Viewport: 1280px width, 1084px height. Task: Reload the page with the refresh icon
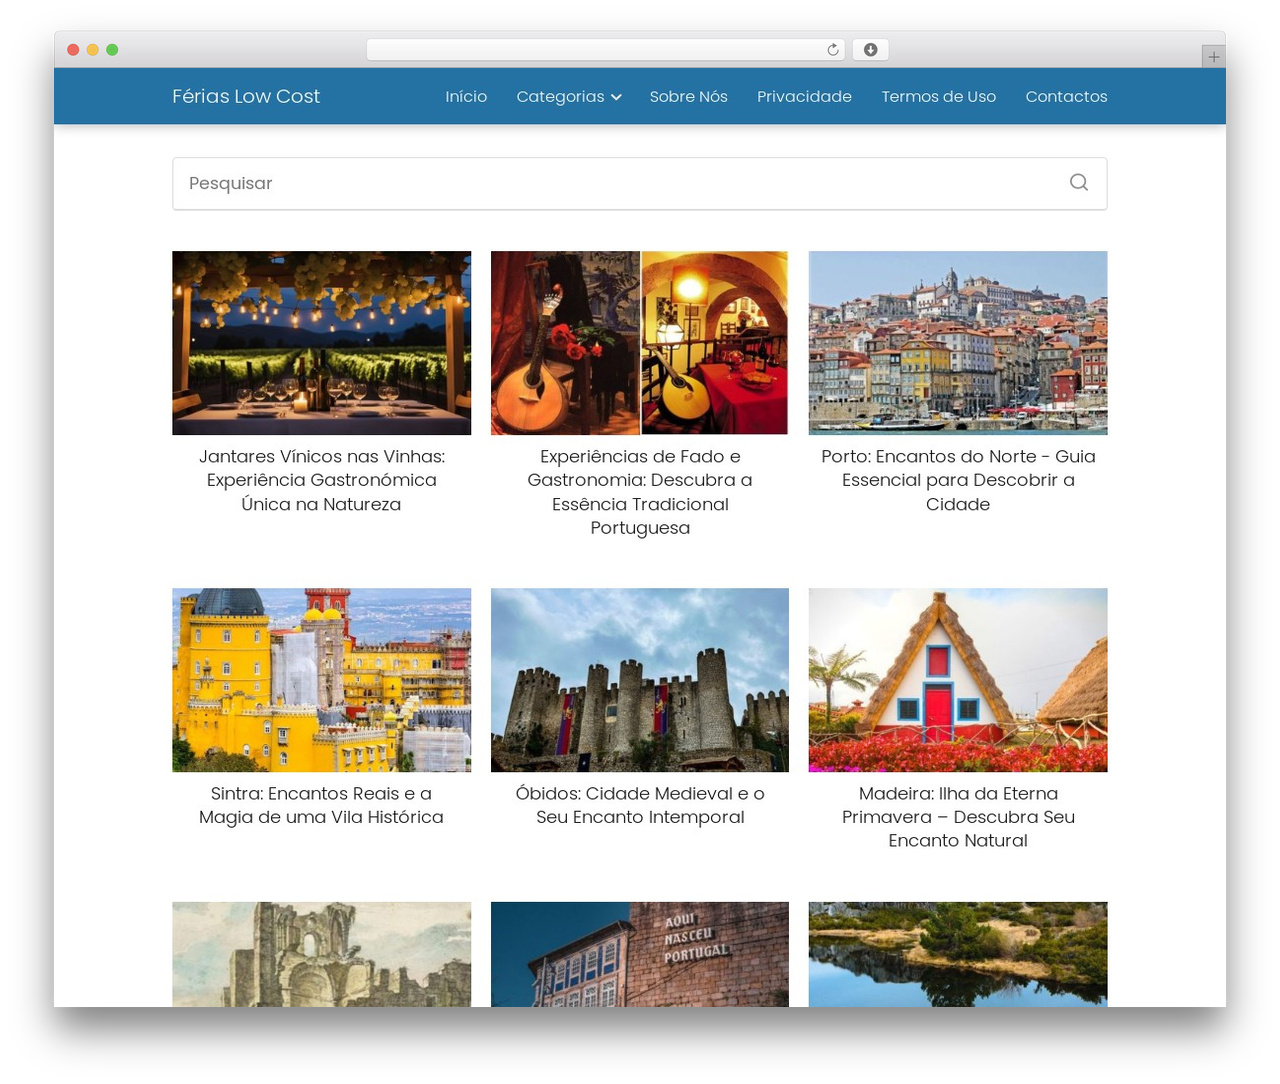(x=833, y=50)
